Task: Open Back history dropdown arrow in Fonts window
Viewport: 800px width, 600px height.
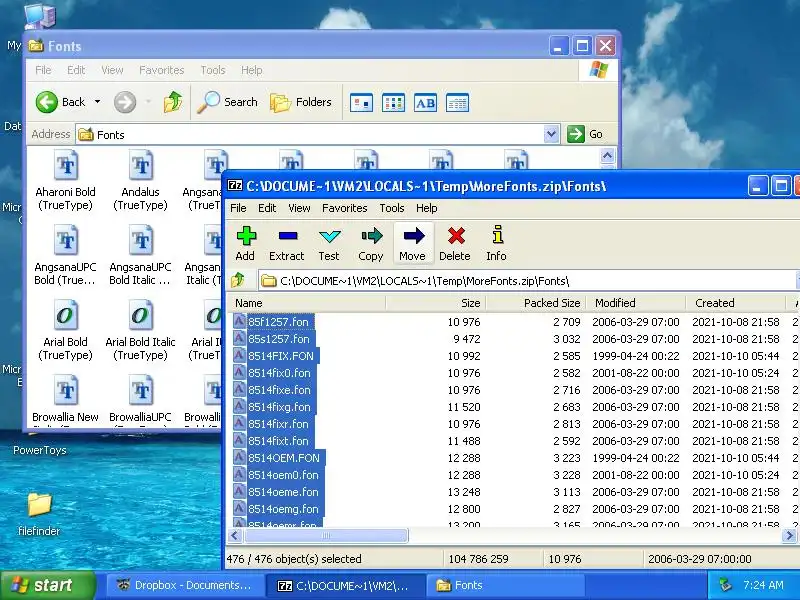Action: [97, 102]
